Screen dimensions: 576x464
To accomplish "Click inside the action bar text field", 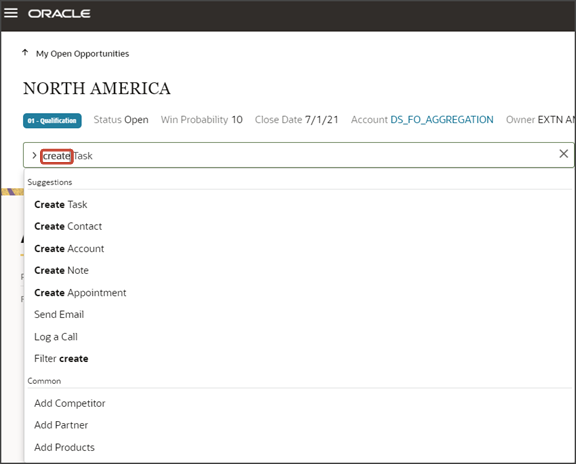I will 298,155.
